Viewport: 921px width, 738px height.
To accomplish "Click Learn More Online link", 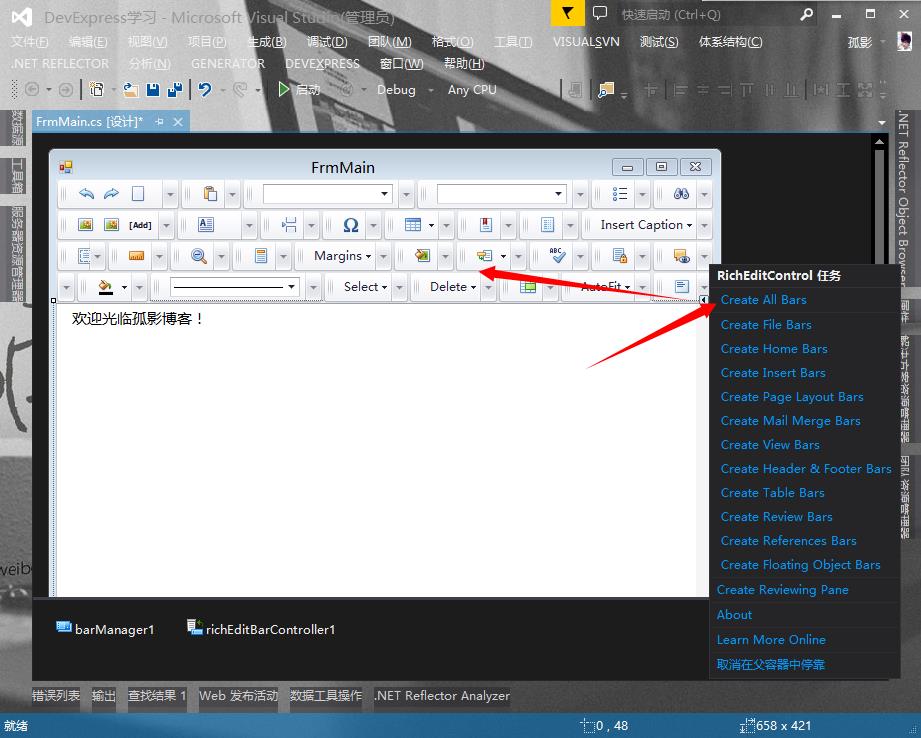I will point(771,639).
